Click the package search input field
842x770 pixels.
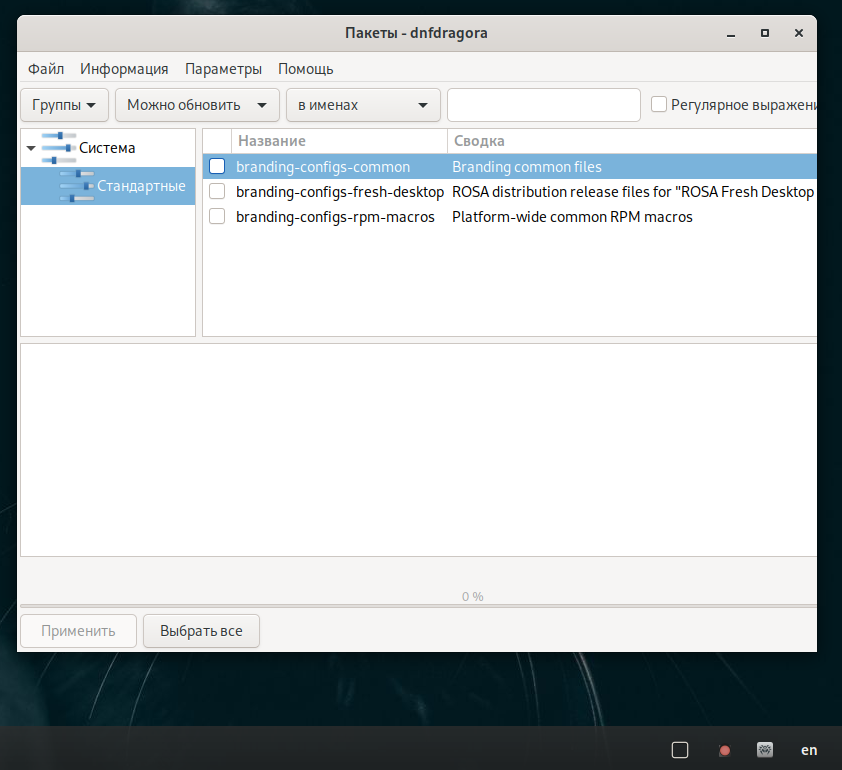543,105
